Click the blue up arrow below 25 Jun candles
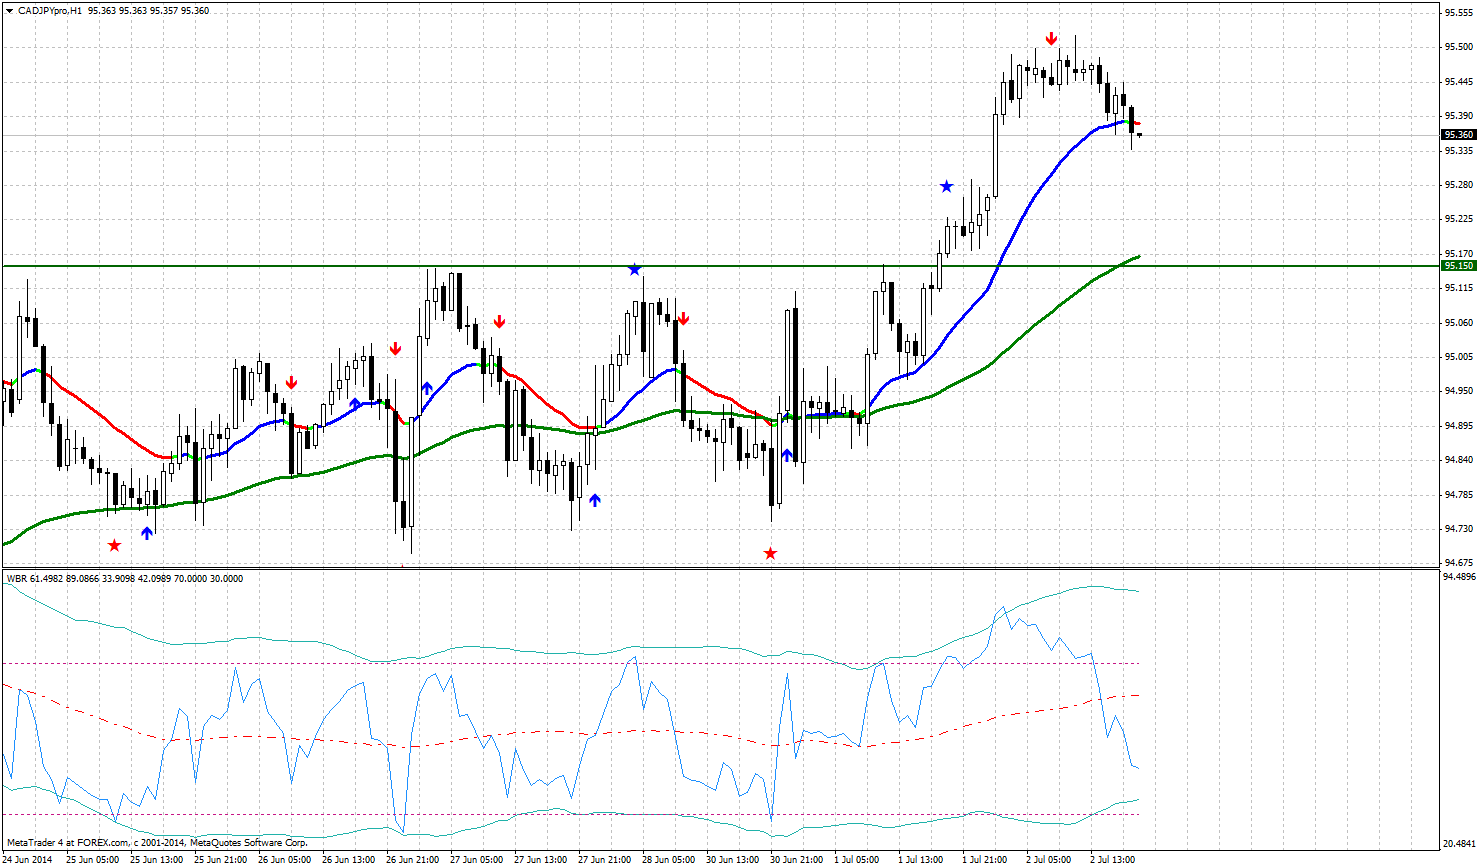Screen dimensions: 1479x868 tap(147, 532)
